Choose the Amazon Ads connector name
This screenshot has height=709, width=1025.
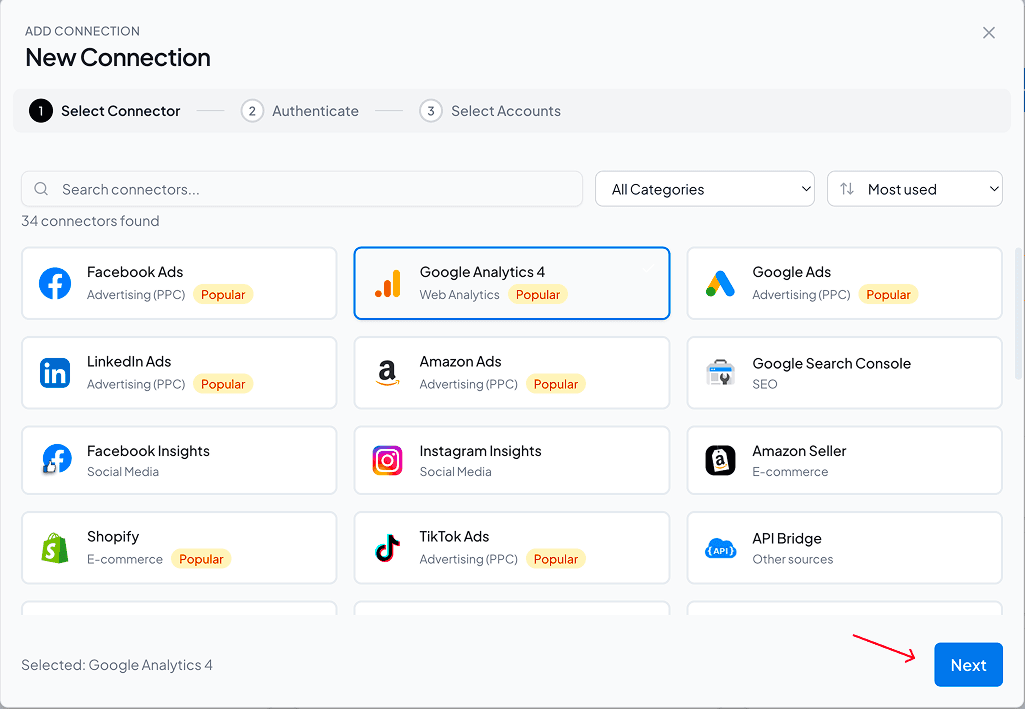[x=460, y=361]
